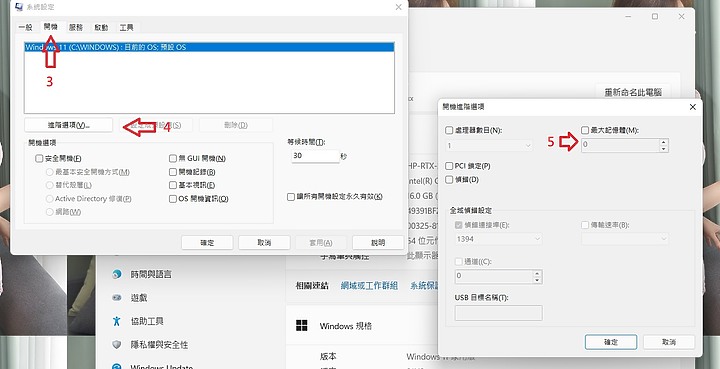Close the 系統設定 window with X
The height and width of the screenshot is (369, 720).
tap(398, 7)
